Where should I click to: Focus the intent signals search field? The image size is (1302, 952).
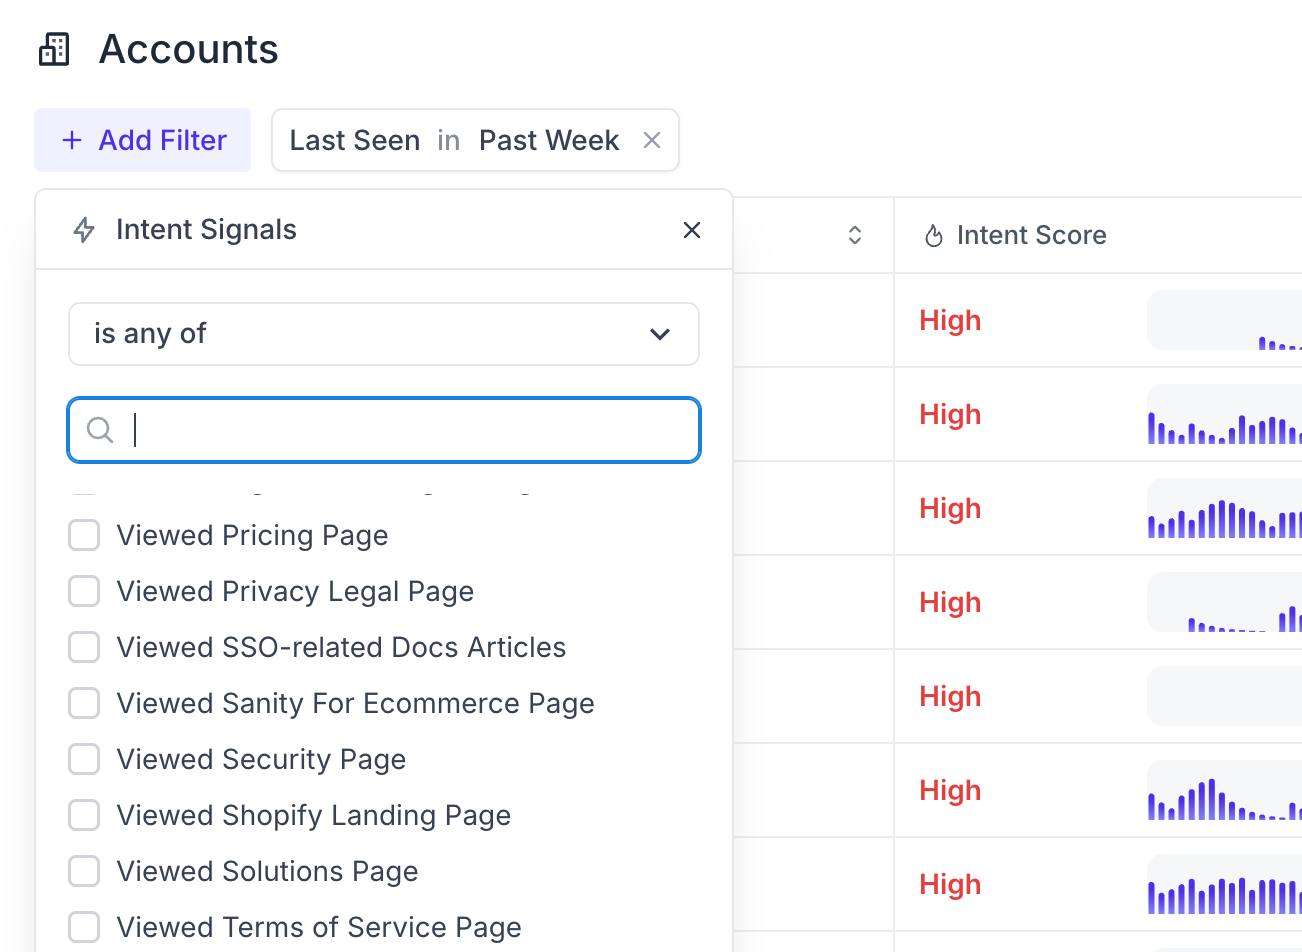click(410, 430)
